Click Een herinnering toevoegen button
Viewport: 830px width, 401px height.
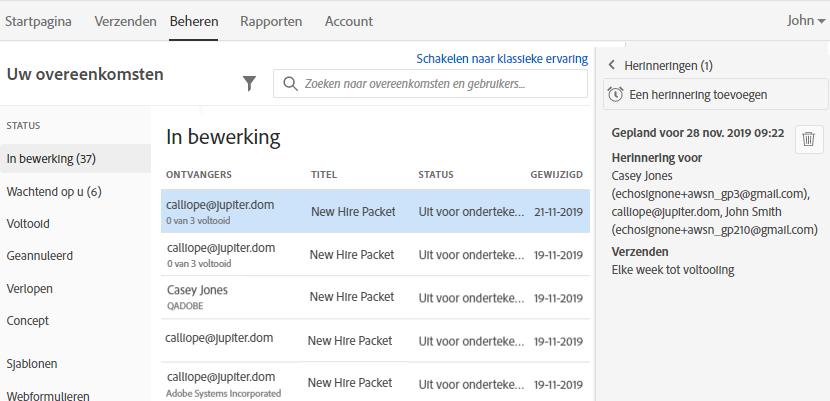(x=716, y=94)
